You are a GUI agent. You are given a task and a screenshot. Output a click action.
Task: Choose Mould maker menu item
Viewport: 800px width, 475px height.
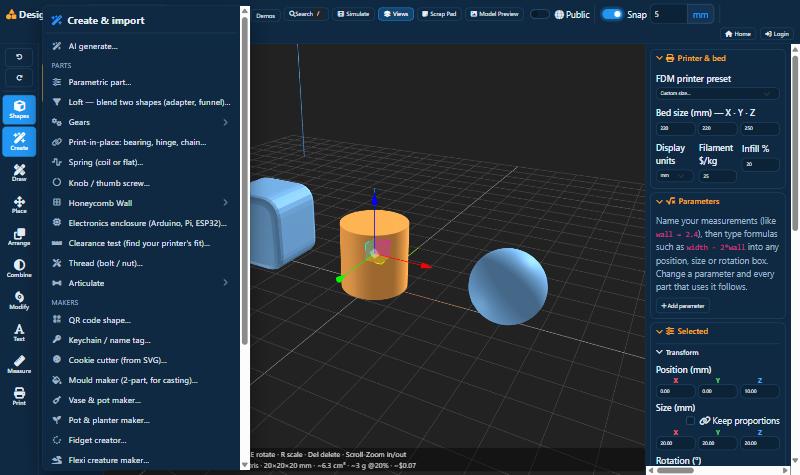tap(142, 380)
